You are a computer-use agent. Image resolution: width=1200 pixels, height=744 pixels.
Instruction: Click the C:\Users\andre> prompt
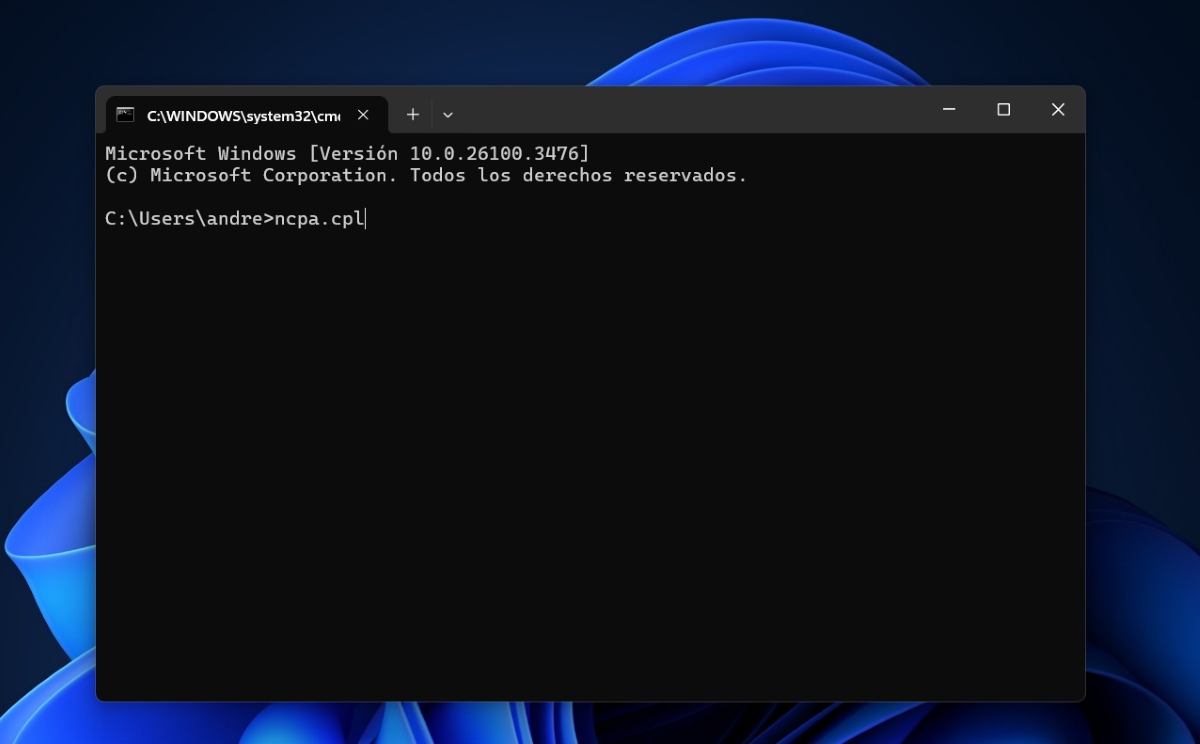189,219
